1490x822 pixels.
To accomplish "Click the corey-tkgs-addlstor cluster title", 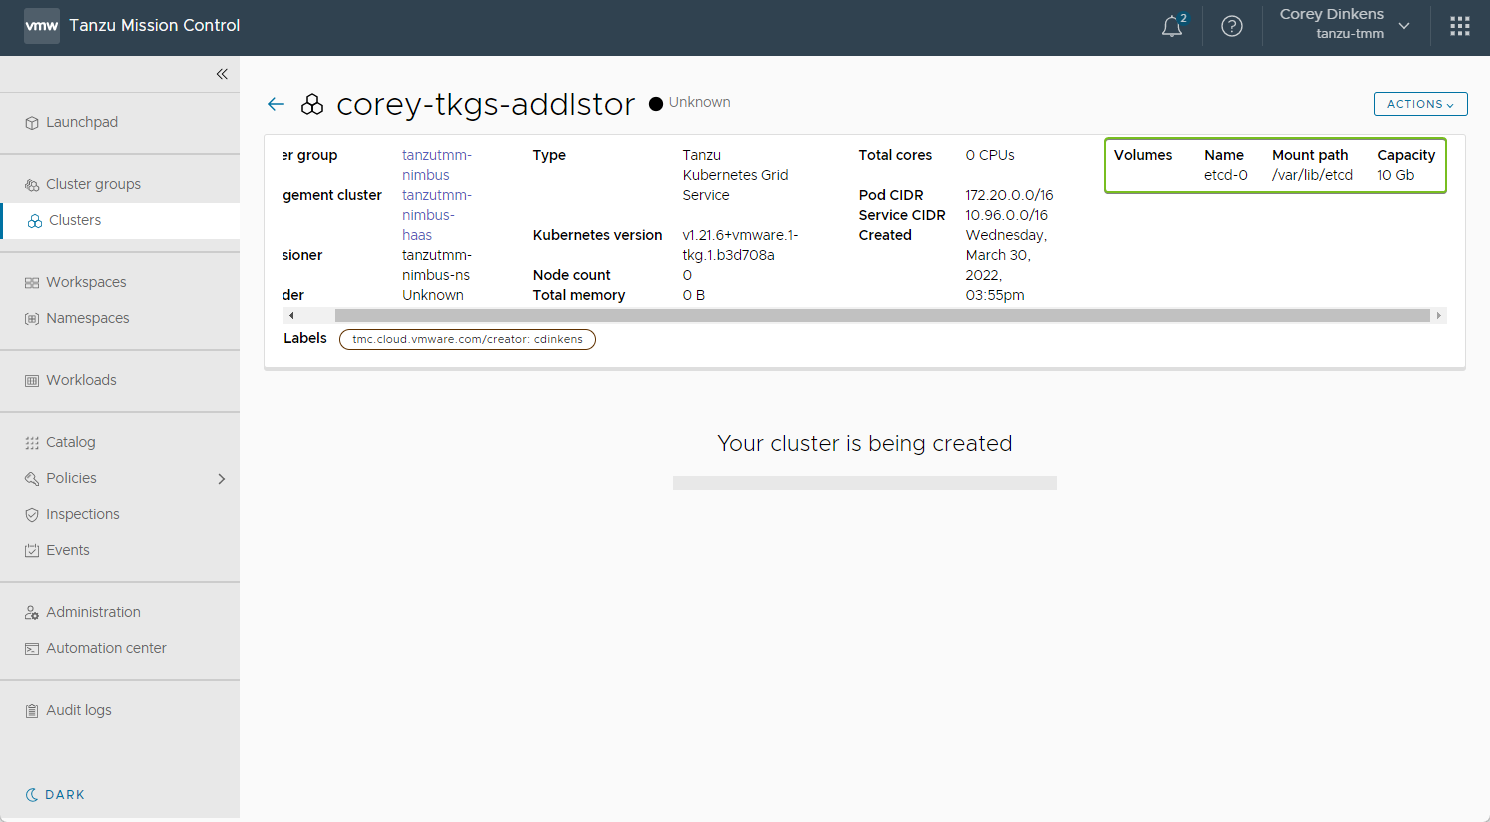I will [485, 104].
